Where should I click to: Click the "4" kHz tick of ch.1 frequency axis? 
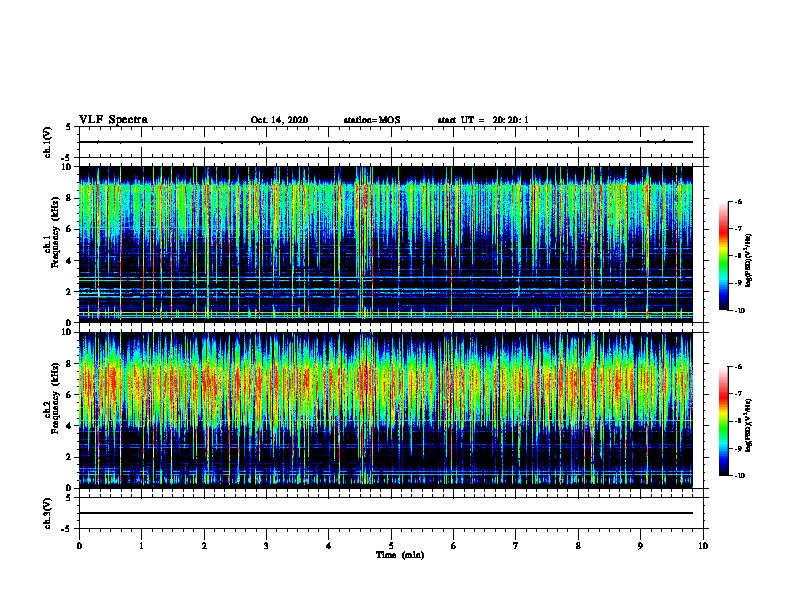pyautogui.click(x=69, y=261)
